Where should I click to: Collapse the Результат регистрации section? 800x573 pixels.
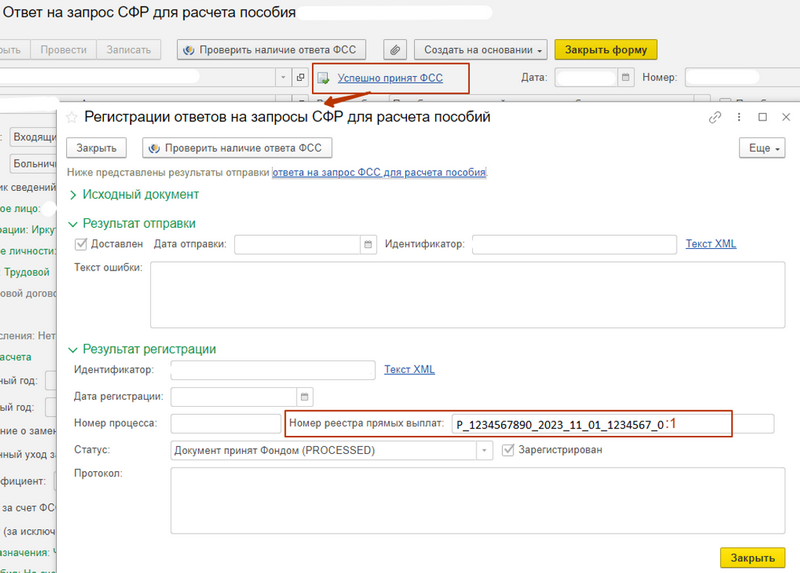coord(73,349)
